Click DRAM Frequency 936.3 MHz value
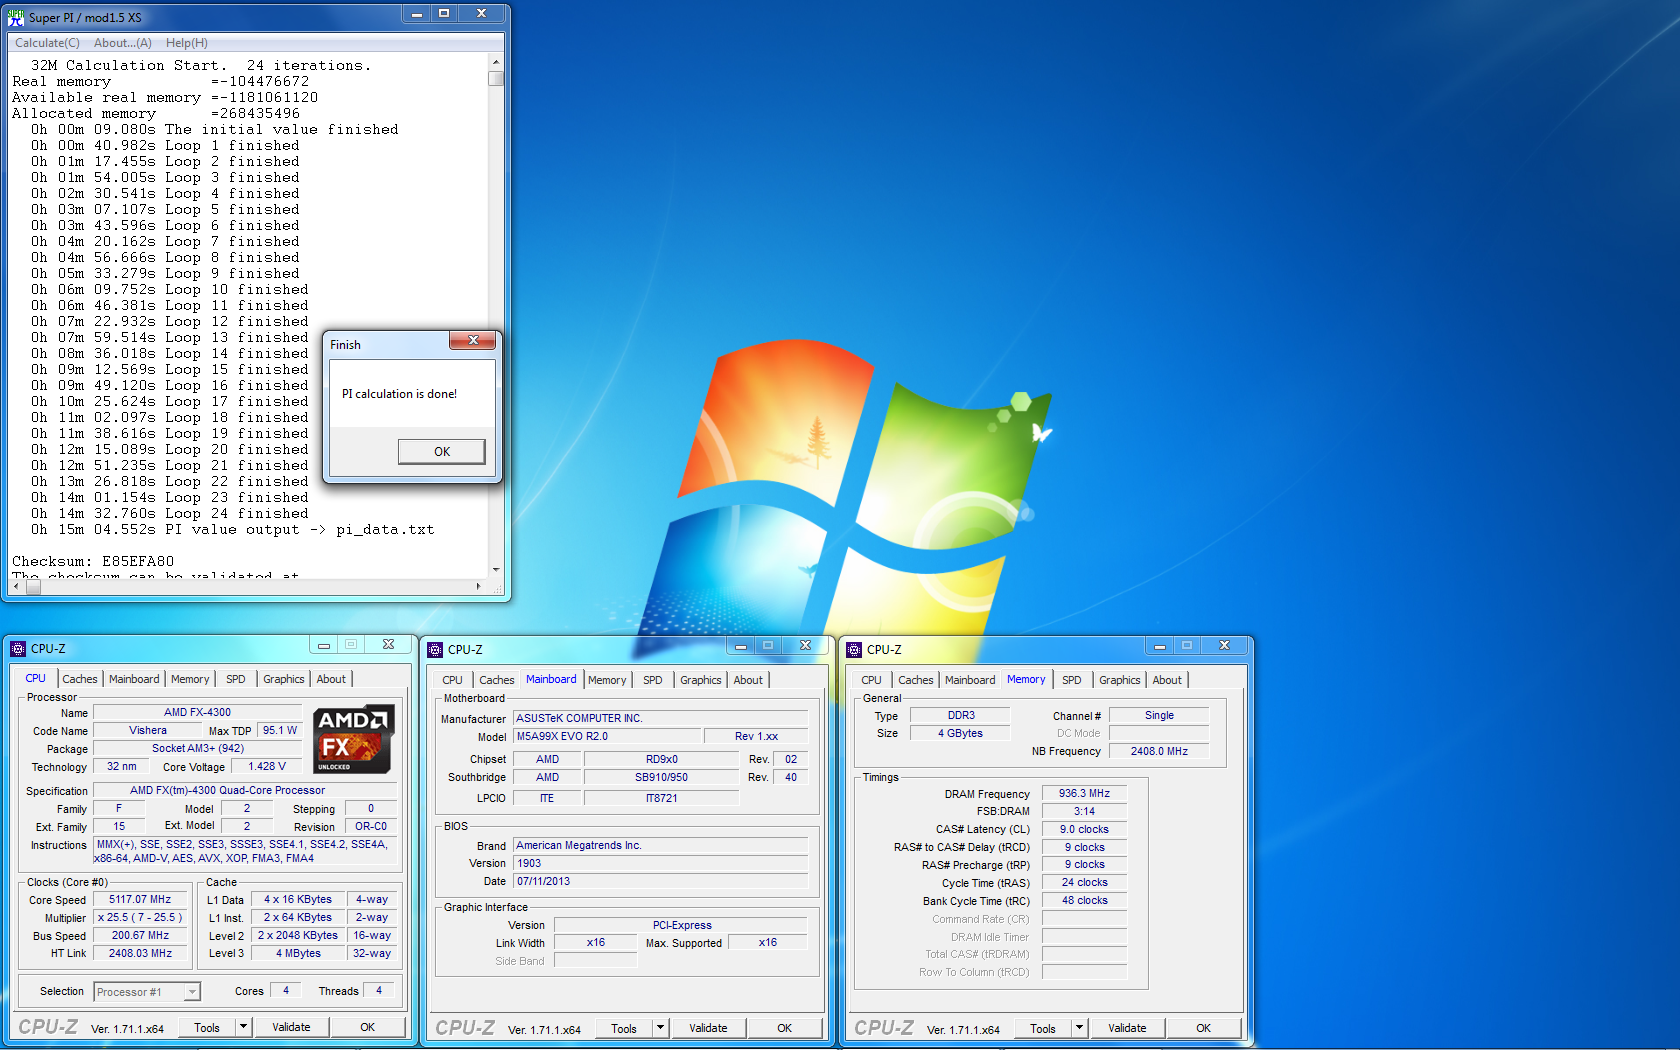Image resolution: width=1680 pixels, height=1050 pixels. pos(1085,793)
